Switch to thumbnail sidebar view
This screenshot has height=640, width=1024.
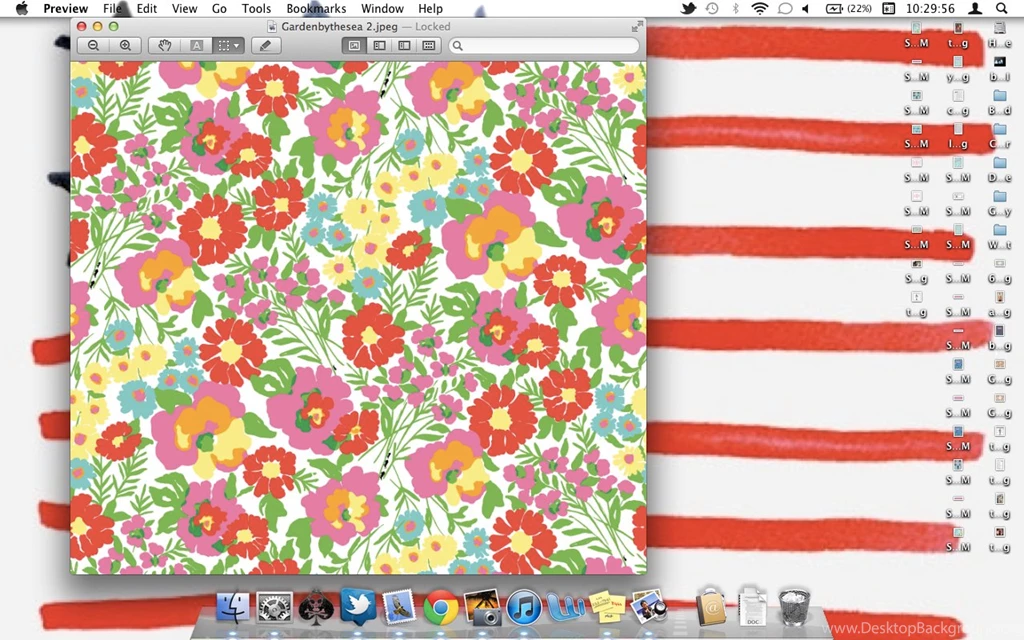381,45
